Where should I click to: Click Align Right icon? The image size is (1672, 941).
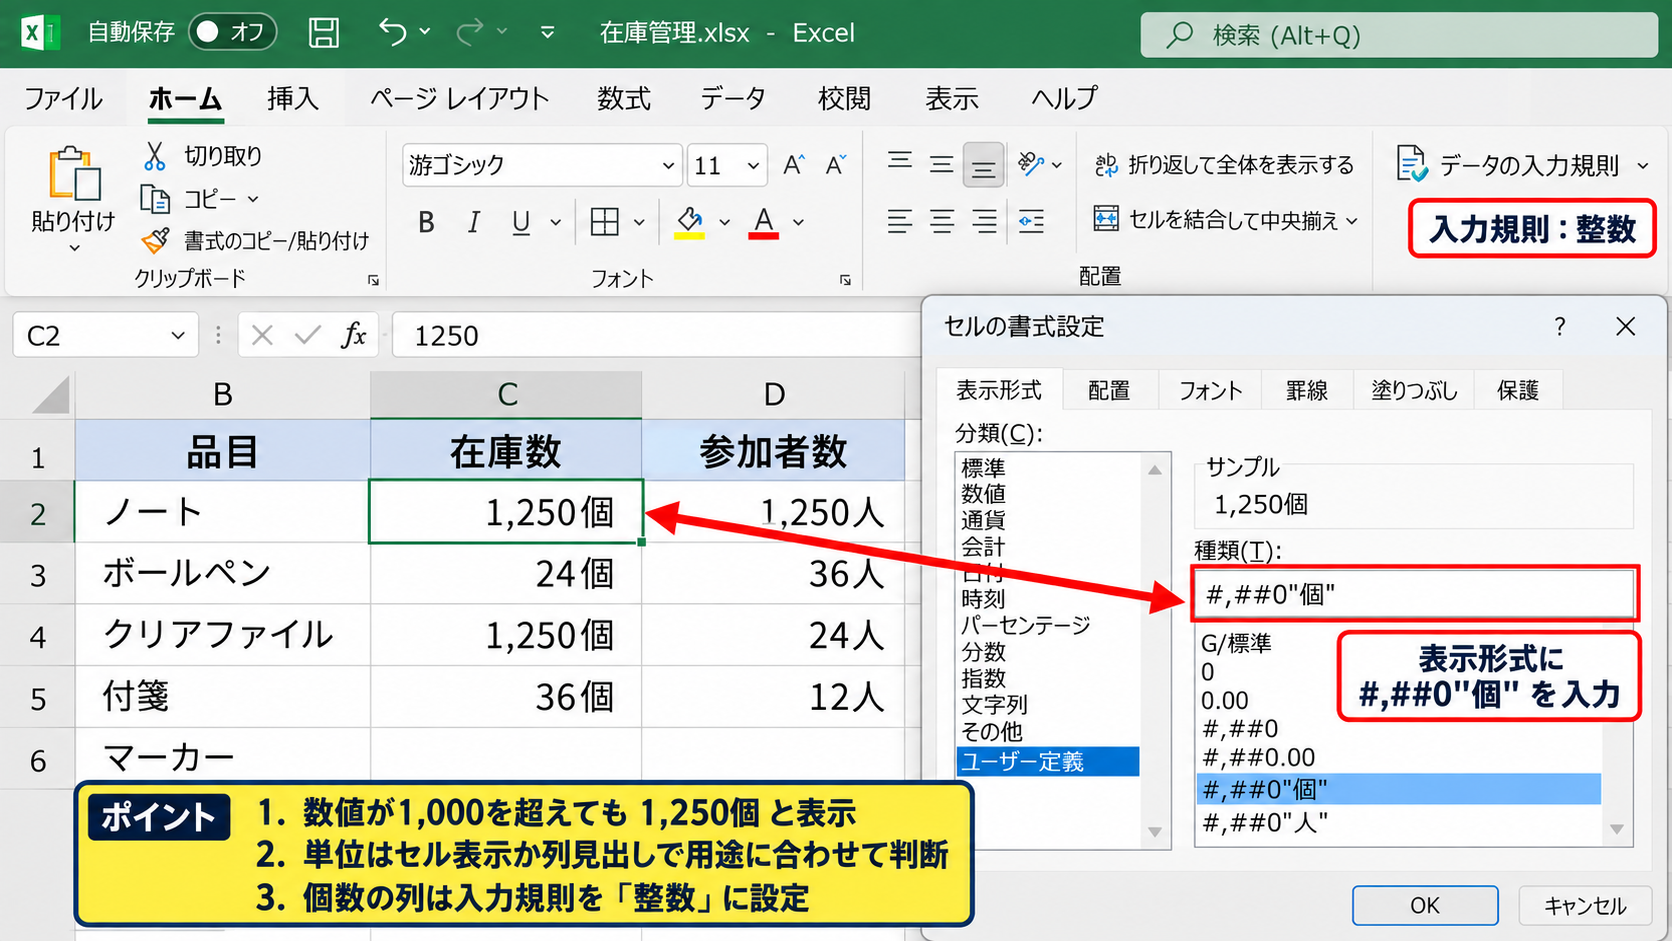tap(984, 221)
